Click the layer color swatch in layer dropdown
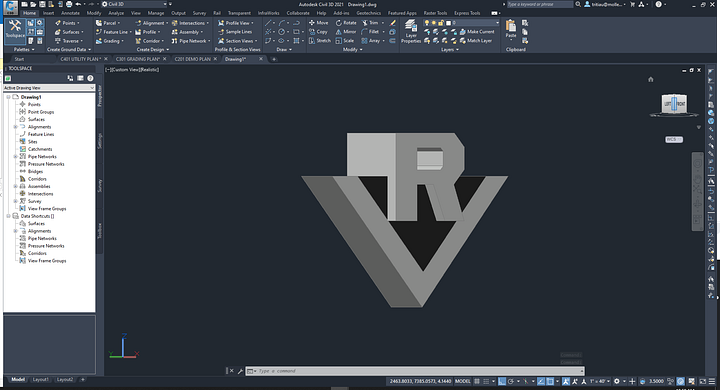720x390 pixels. 449,23
